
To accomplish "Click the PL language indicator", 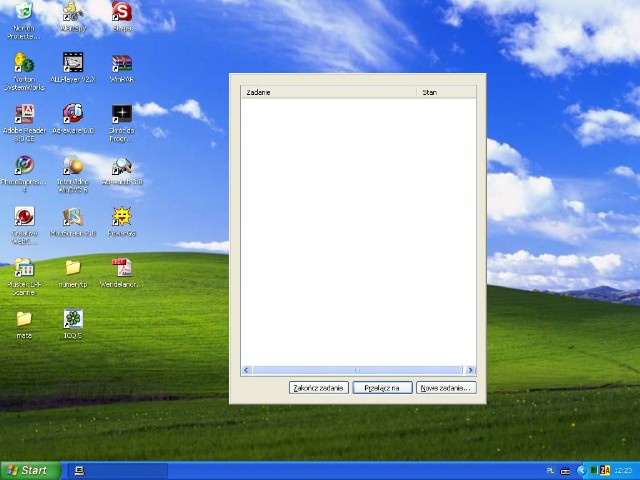I will [550, 471].
